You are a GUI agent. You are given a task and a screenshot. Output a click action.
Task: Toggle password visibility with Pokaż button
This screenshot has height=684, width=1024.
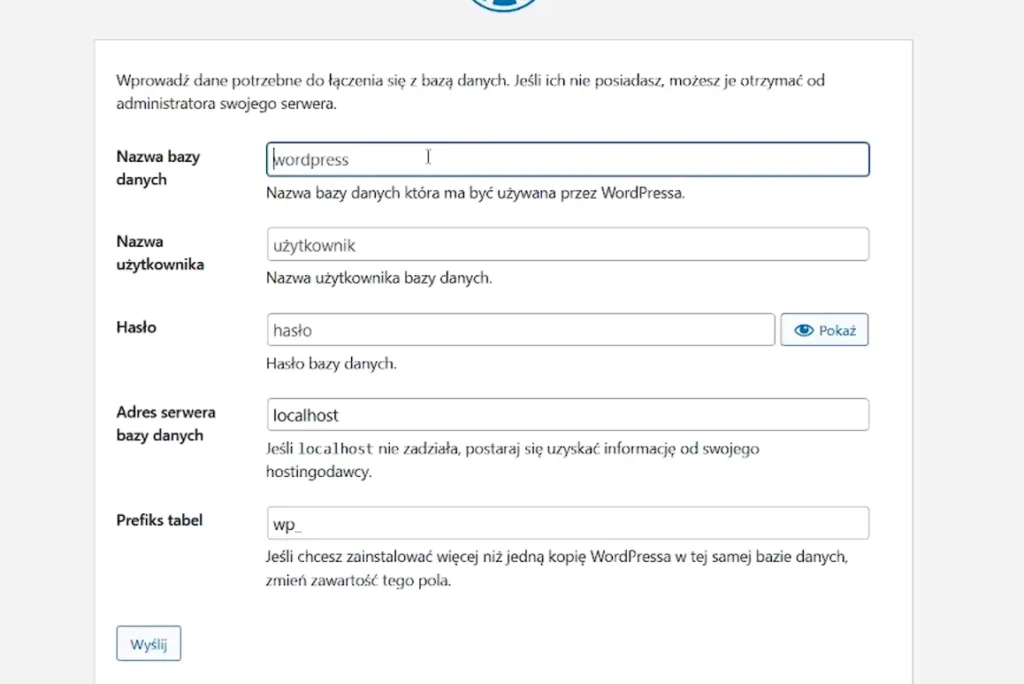[824, 330]
